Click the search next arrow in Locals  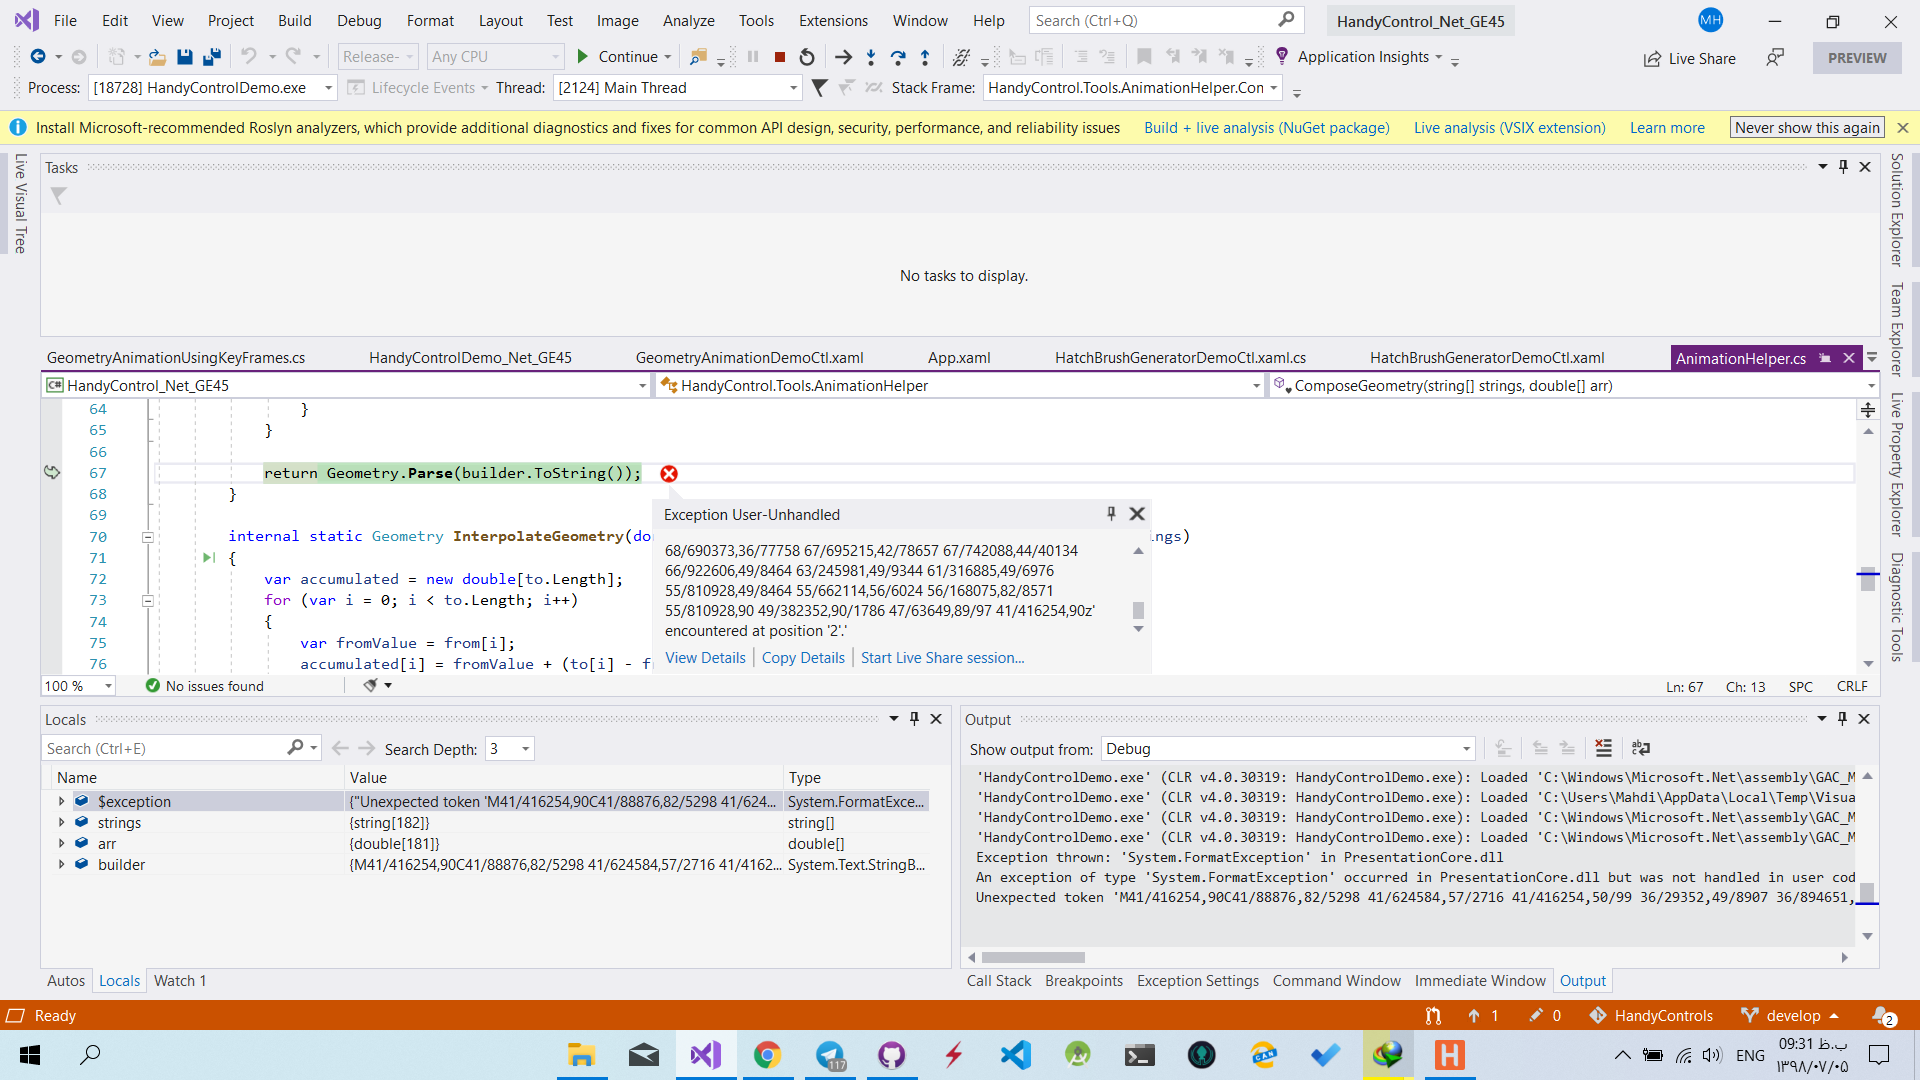pyautogui.click(x=366, y=748)
